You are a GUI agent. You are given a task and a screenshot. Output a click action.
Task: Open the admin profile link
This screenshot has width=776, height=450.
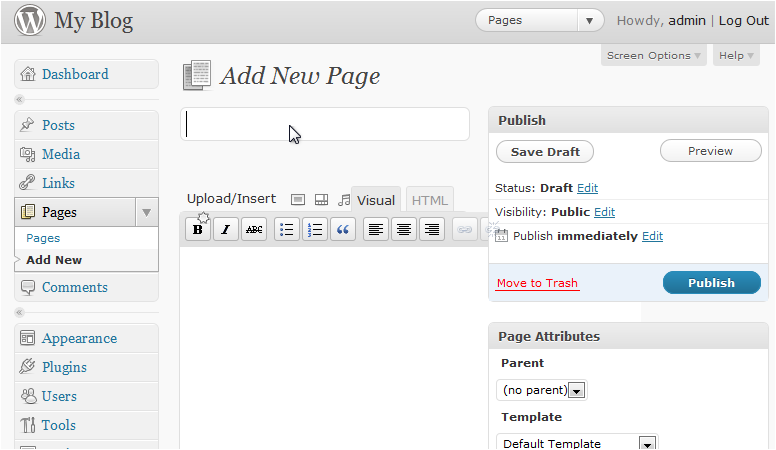[687, 21]
